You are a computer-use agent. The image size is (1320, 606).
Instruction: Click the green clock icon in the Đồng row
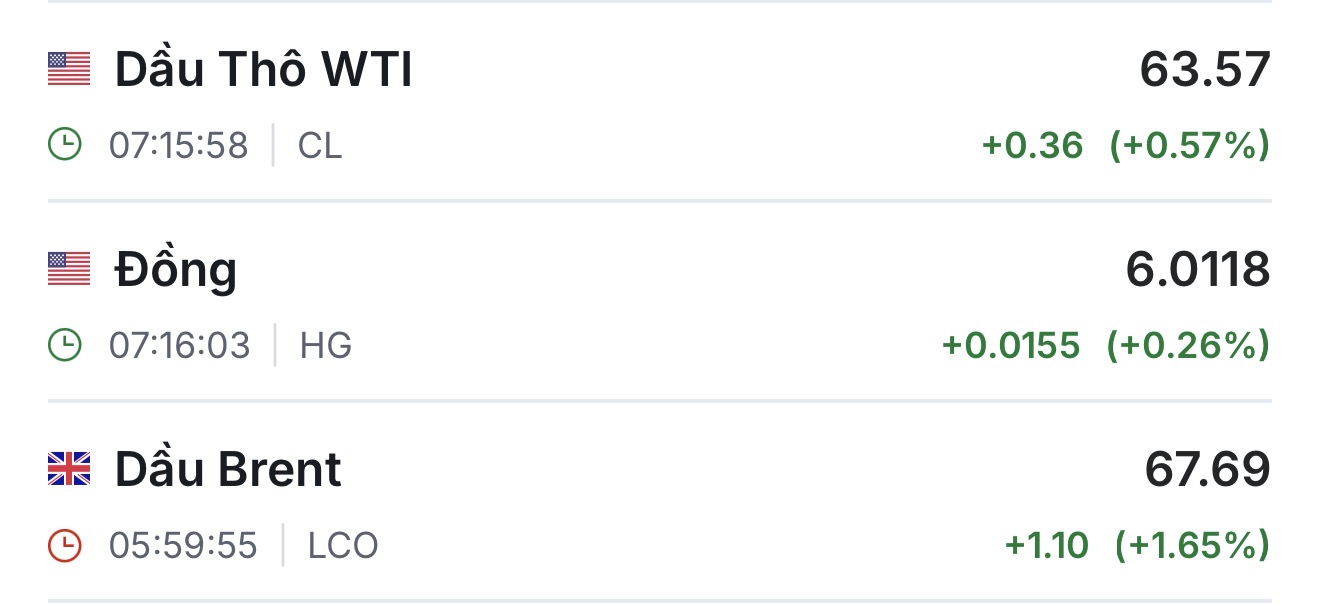[x=65, y=346]
